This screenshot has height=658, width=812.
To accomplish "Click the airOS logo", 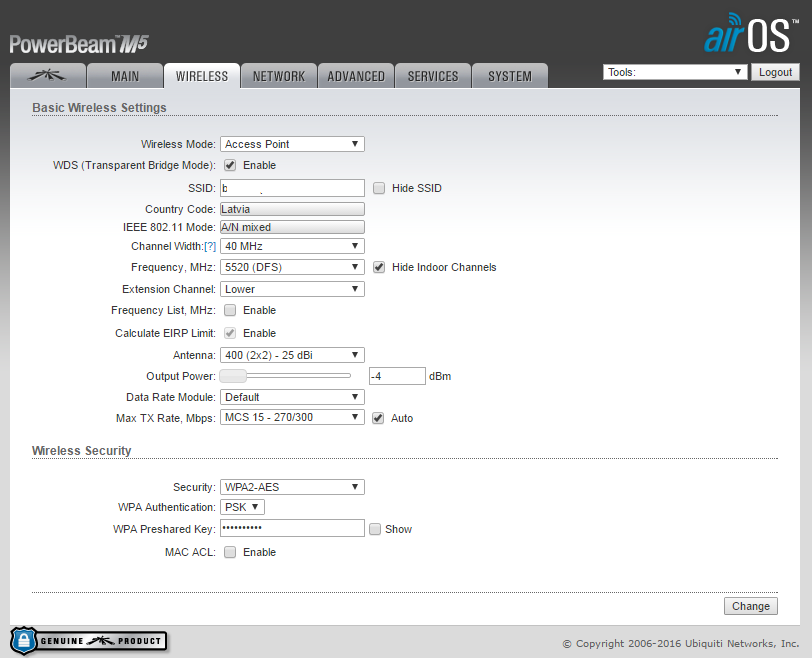I will pyautogui.click(x=751, y=33).
